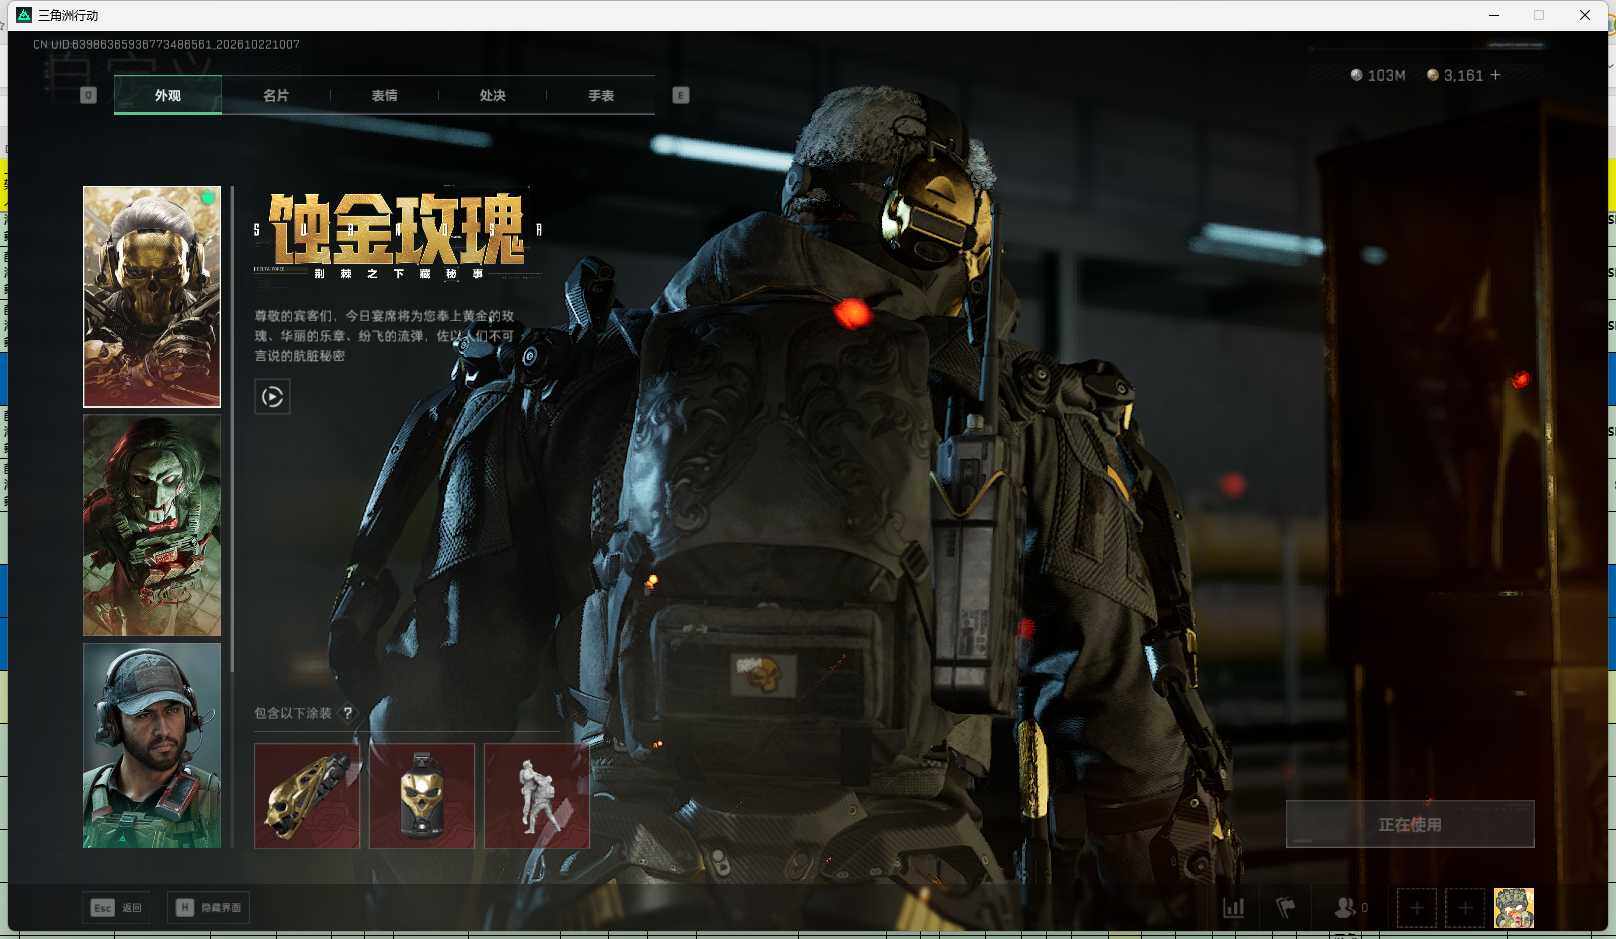Select the gold skull mask skin thumbnail
1616x939 pixels.
152,297
